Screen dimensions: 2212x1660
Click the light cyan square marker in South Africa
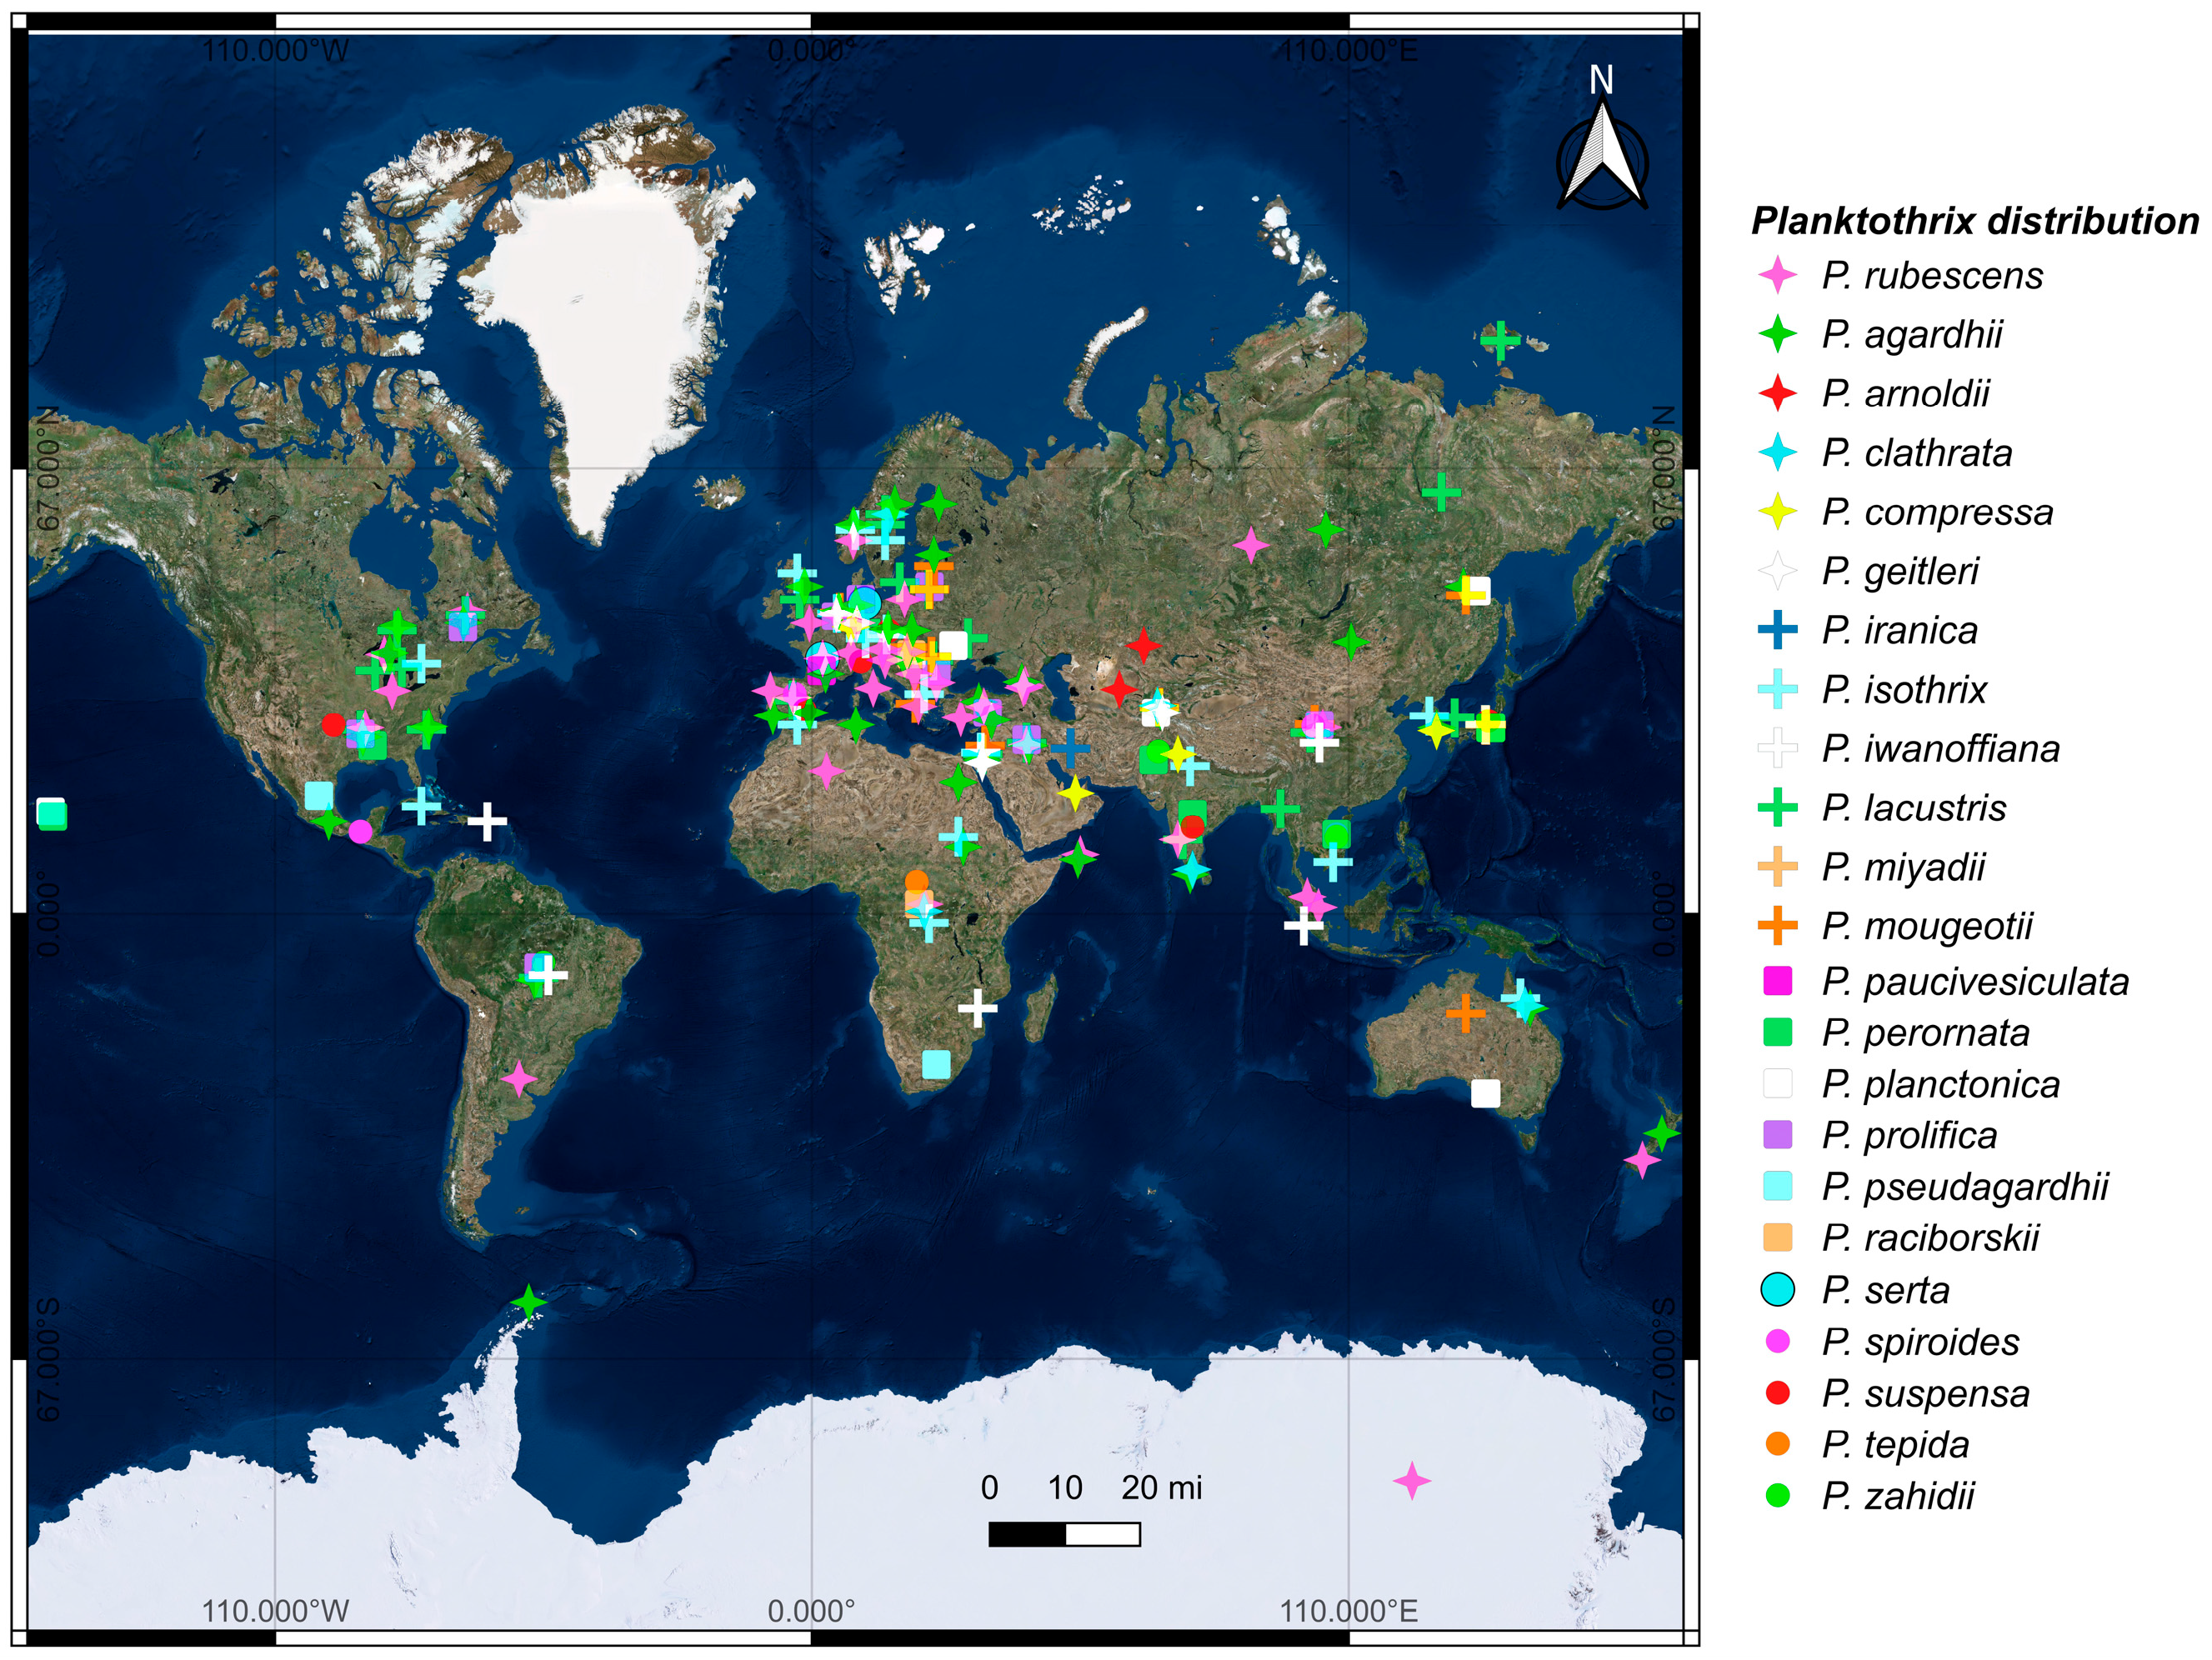[x=936, y=1064]
